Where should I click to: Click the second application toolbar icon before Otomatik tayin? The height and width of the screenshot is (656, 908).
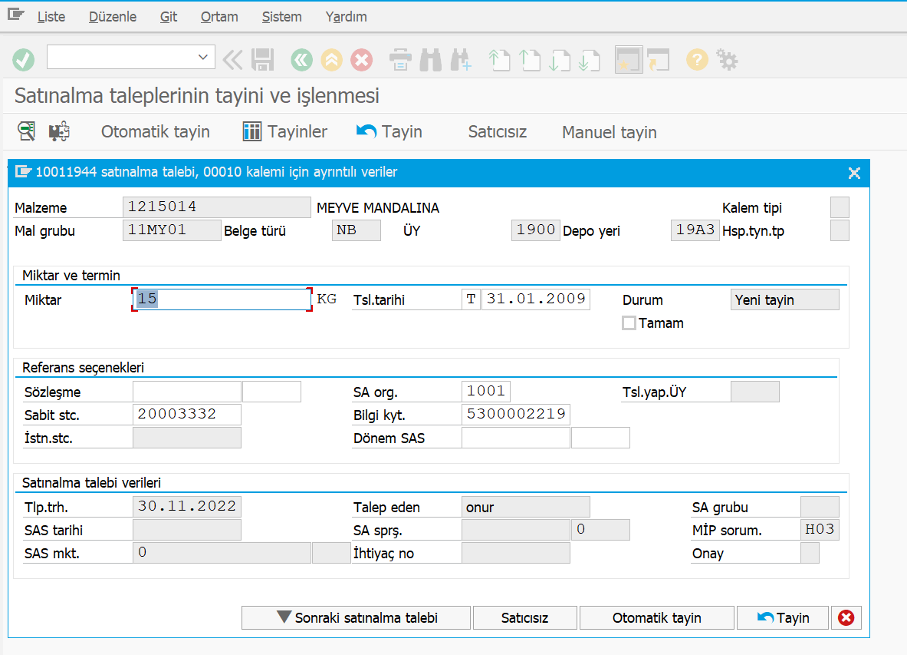[59, 131]
